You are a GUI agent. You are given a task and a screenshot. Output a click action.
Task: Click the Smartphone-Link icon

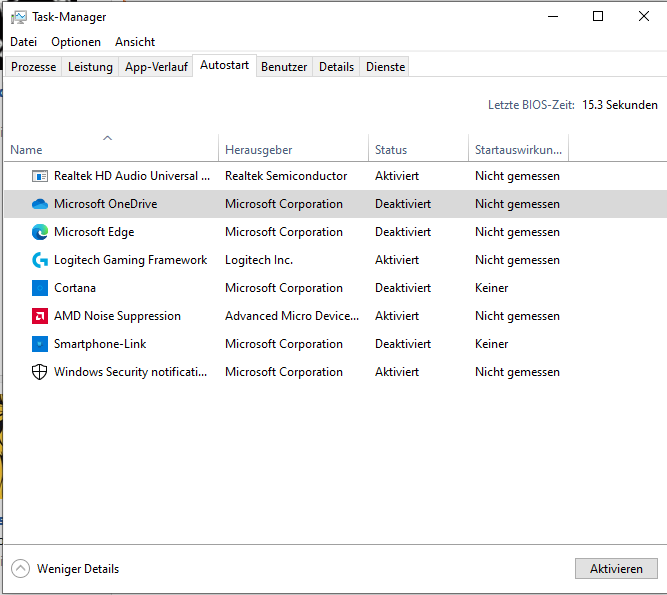(40, 344)
